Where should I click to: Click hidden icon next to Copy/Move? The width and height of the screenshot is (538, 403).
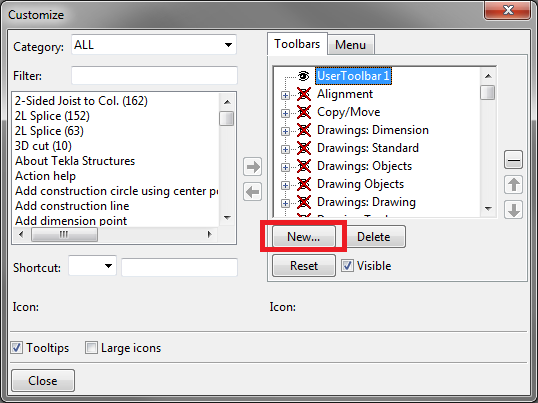pos(304,112)
